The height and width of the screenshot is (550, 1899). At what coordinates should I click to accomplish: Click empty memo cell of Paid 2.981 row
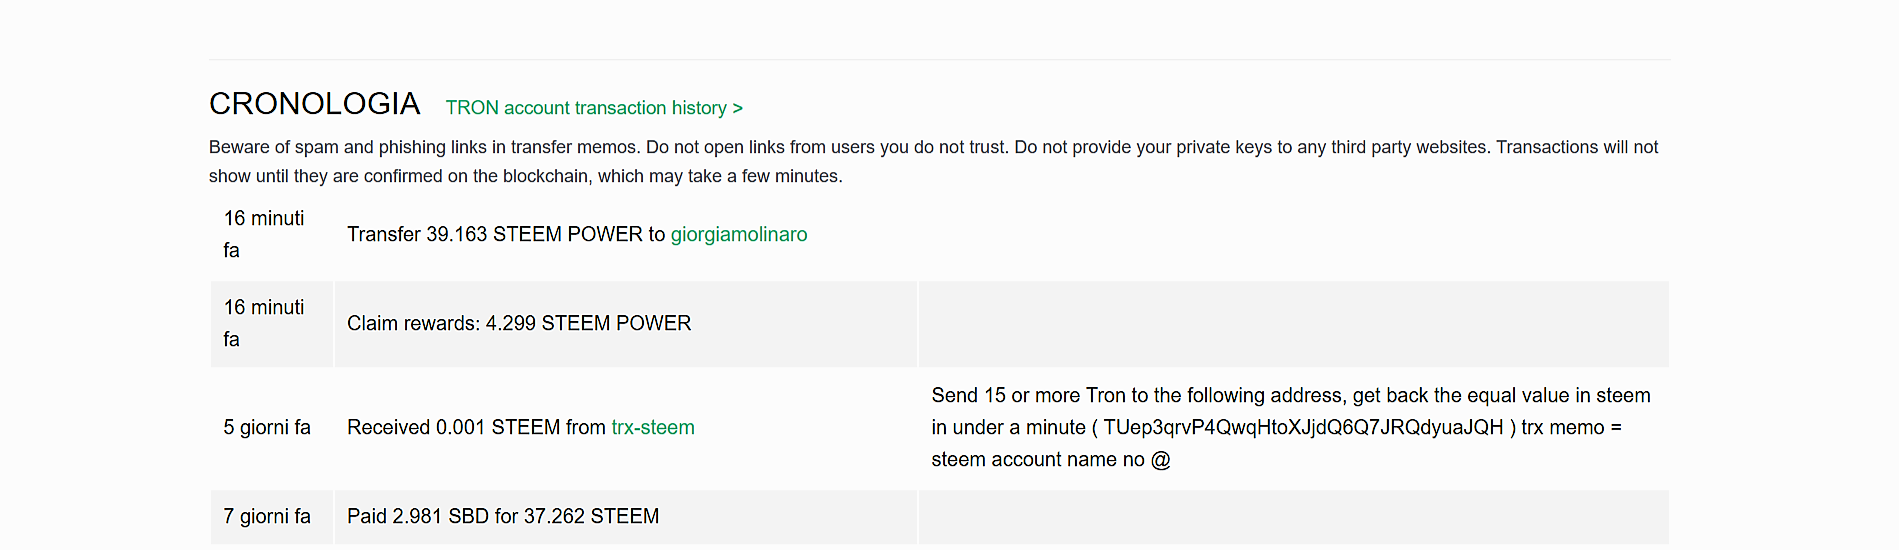(x=1292, y=516)
